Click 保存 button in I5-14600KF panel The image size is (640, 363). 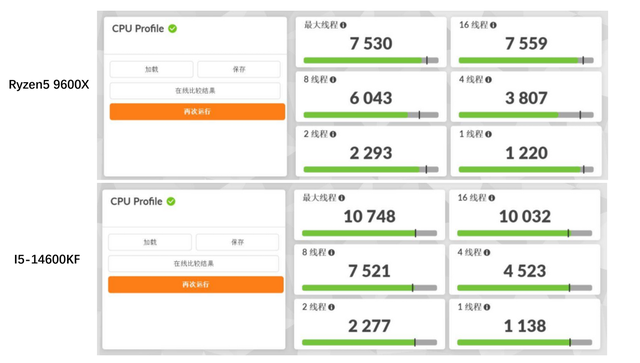tap(238, 242)
